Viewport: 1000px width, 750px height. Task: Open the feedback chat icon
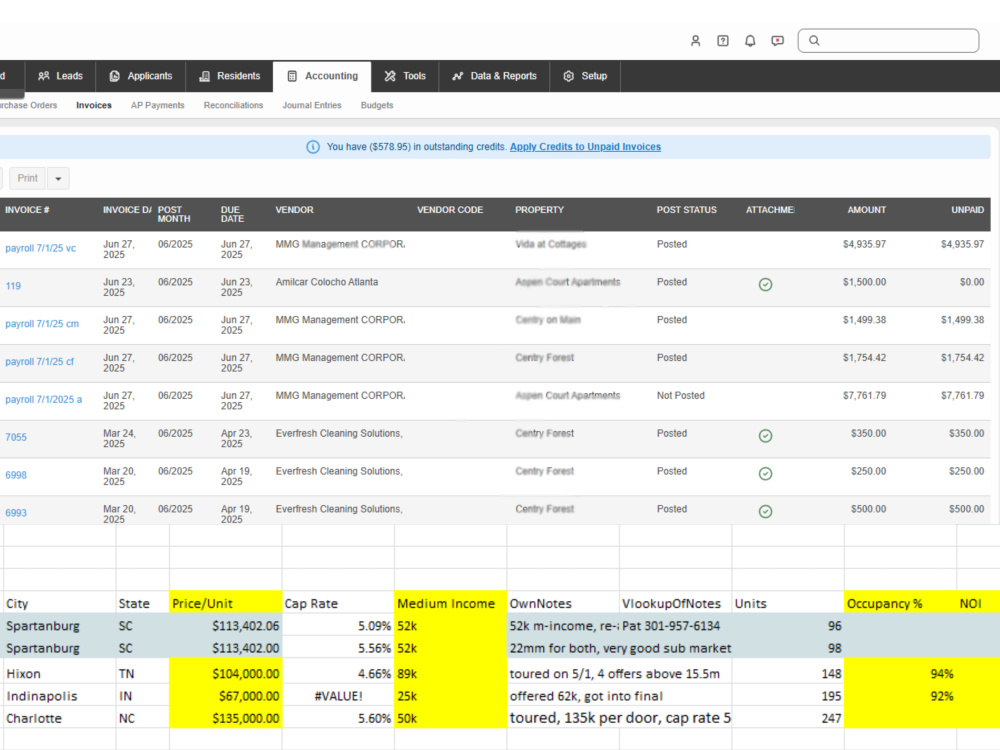[777, 41]
